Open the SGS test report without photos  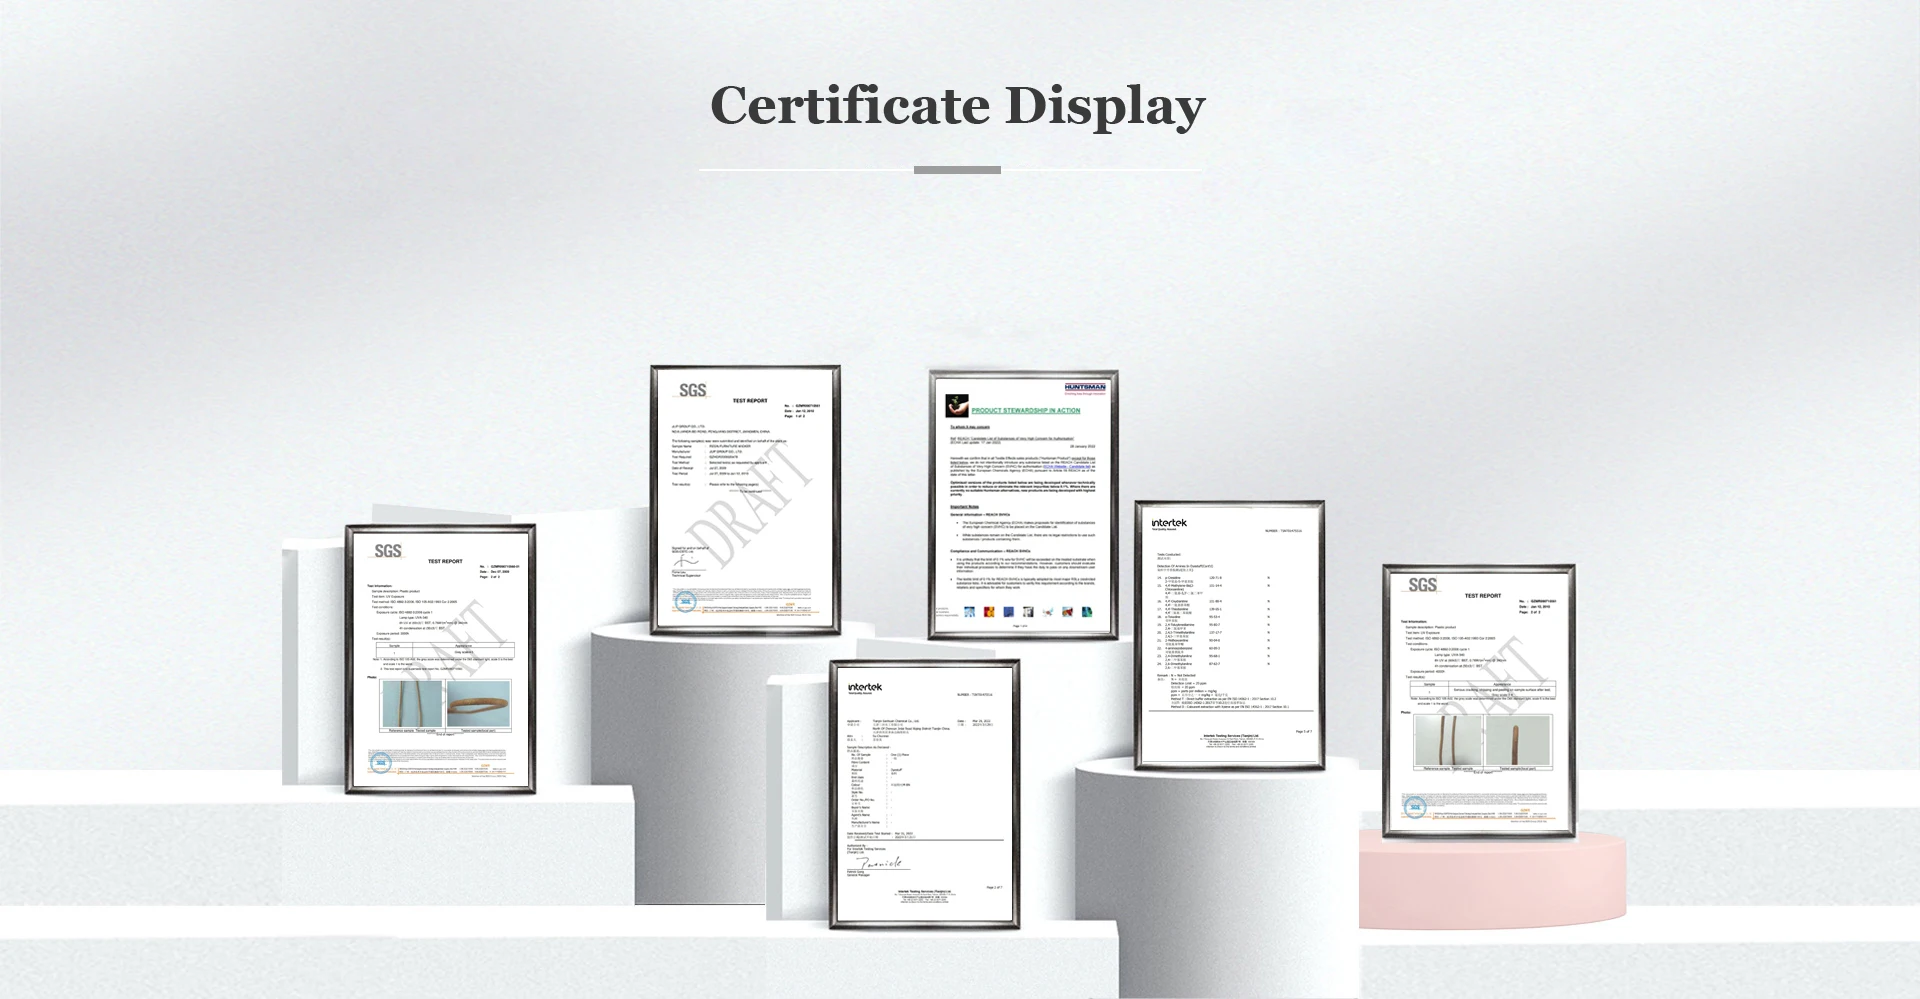745,500
